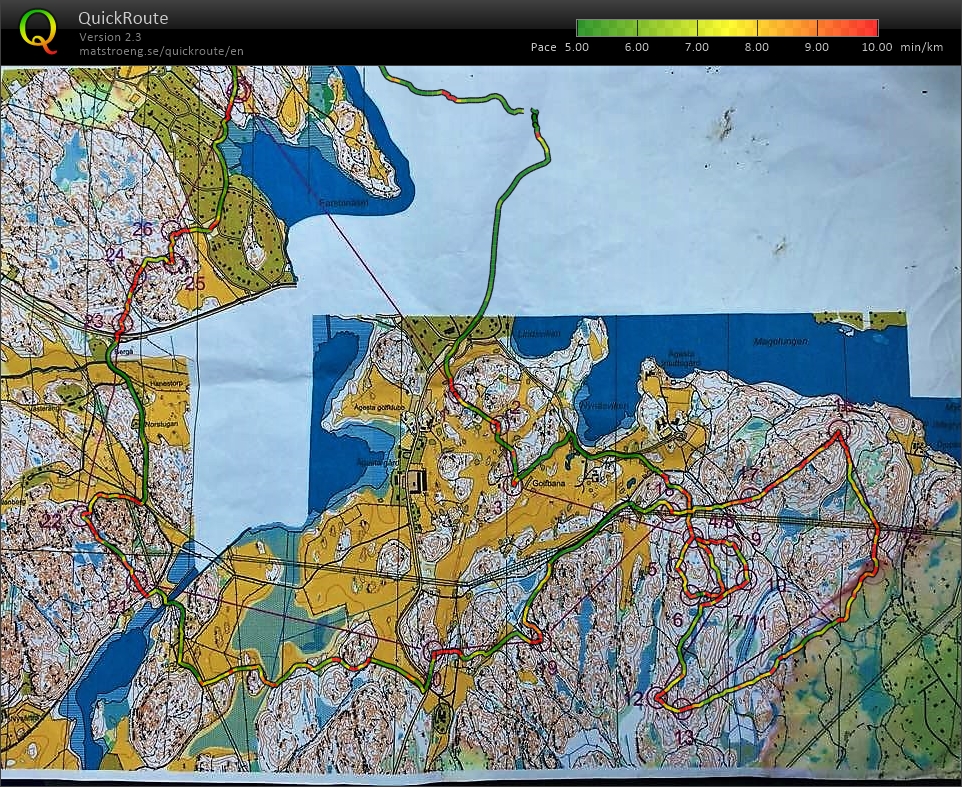962x787 pixels.
Task: Click control number 3 near Golfbana
Action: [498, 507]
